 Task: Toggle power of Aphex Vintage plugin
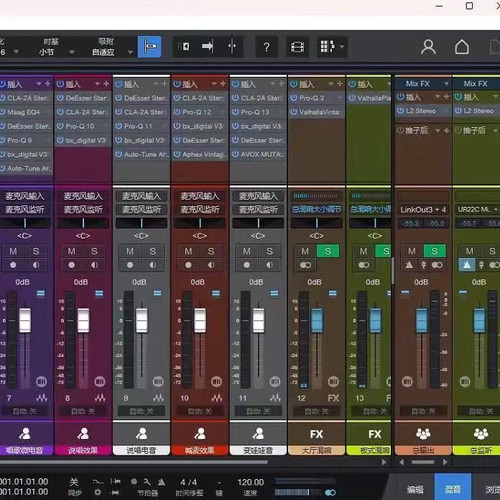click(177, 154)
